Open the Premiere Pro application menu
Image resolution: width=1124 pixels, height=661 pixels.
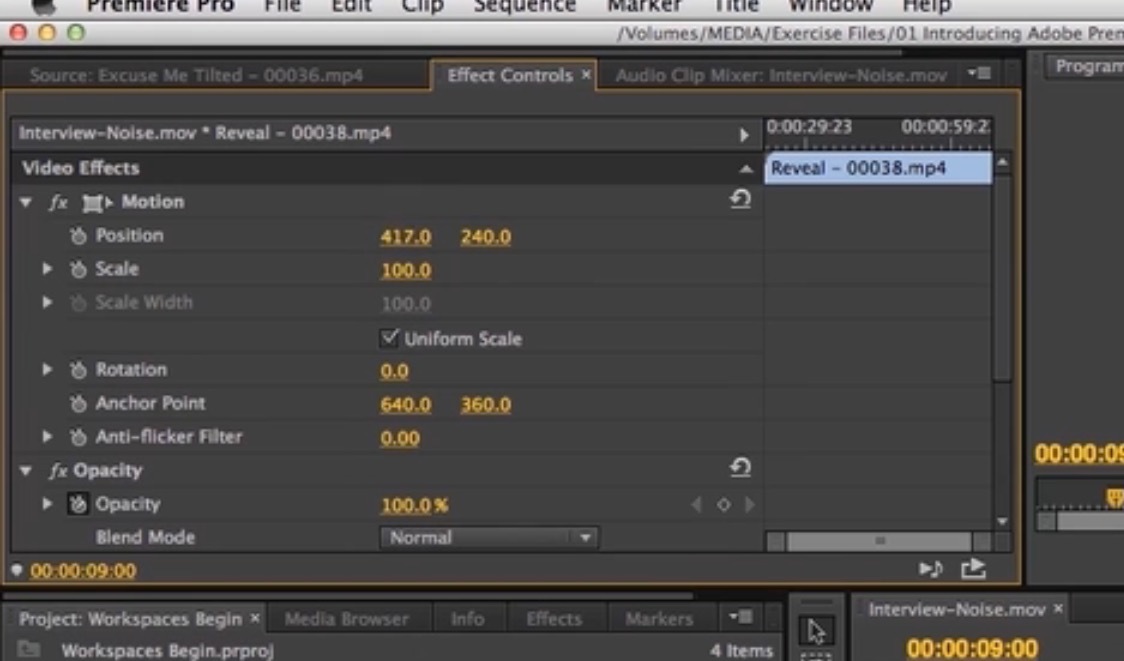[160, 6]
